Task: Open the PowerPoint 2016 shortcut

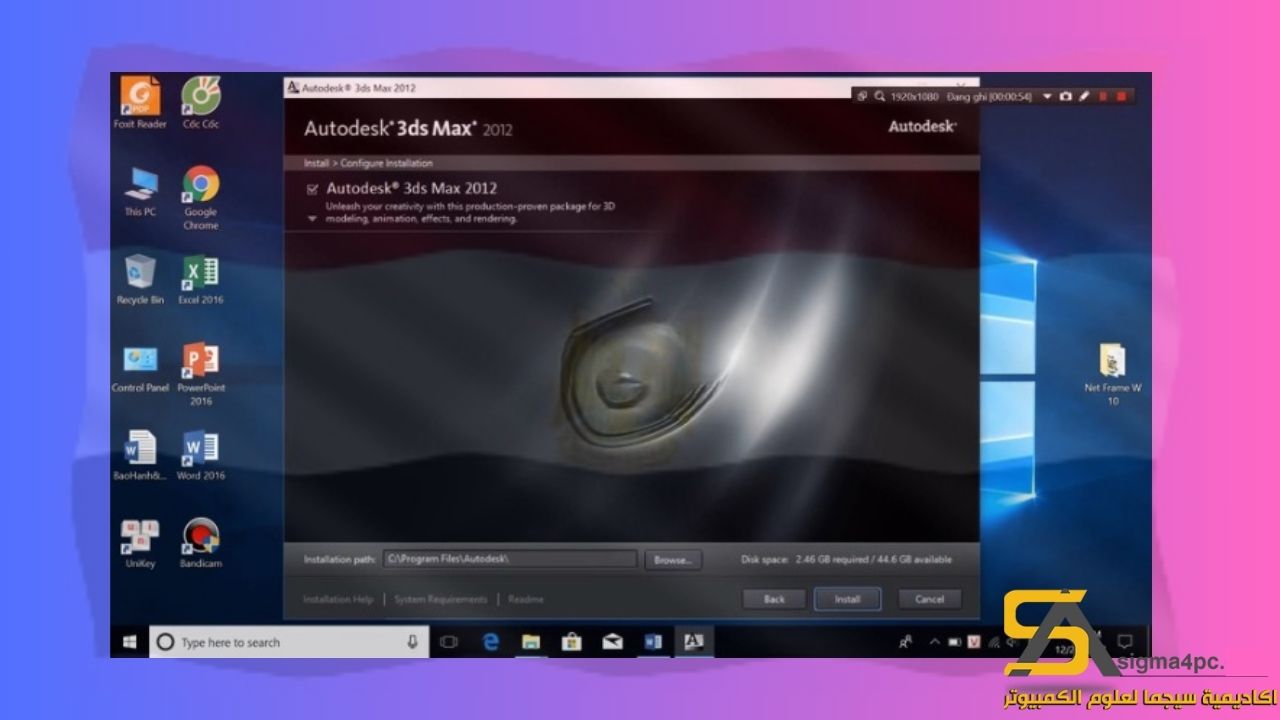Action: coord(200,374)
